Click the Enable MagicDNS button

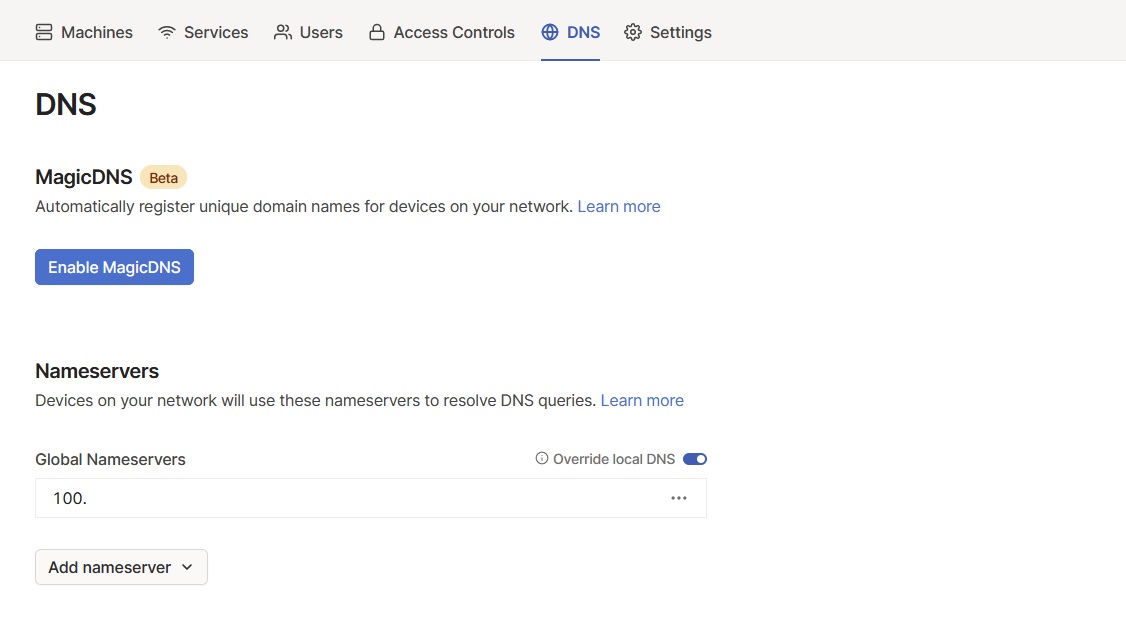coord(114,267)
